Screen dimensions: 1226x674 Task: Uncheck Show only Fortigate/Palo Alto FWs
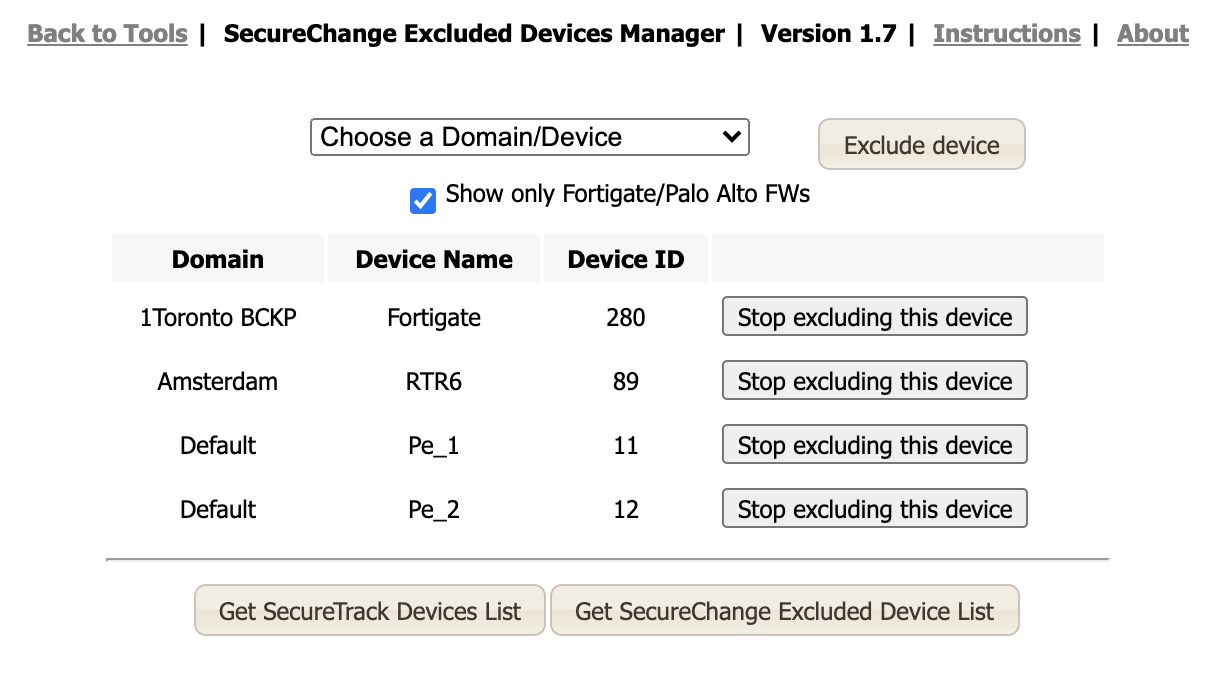423,201
